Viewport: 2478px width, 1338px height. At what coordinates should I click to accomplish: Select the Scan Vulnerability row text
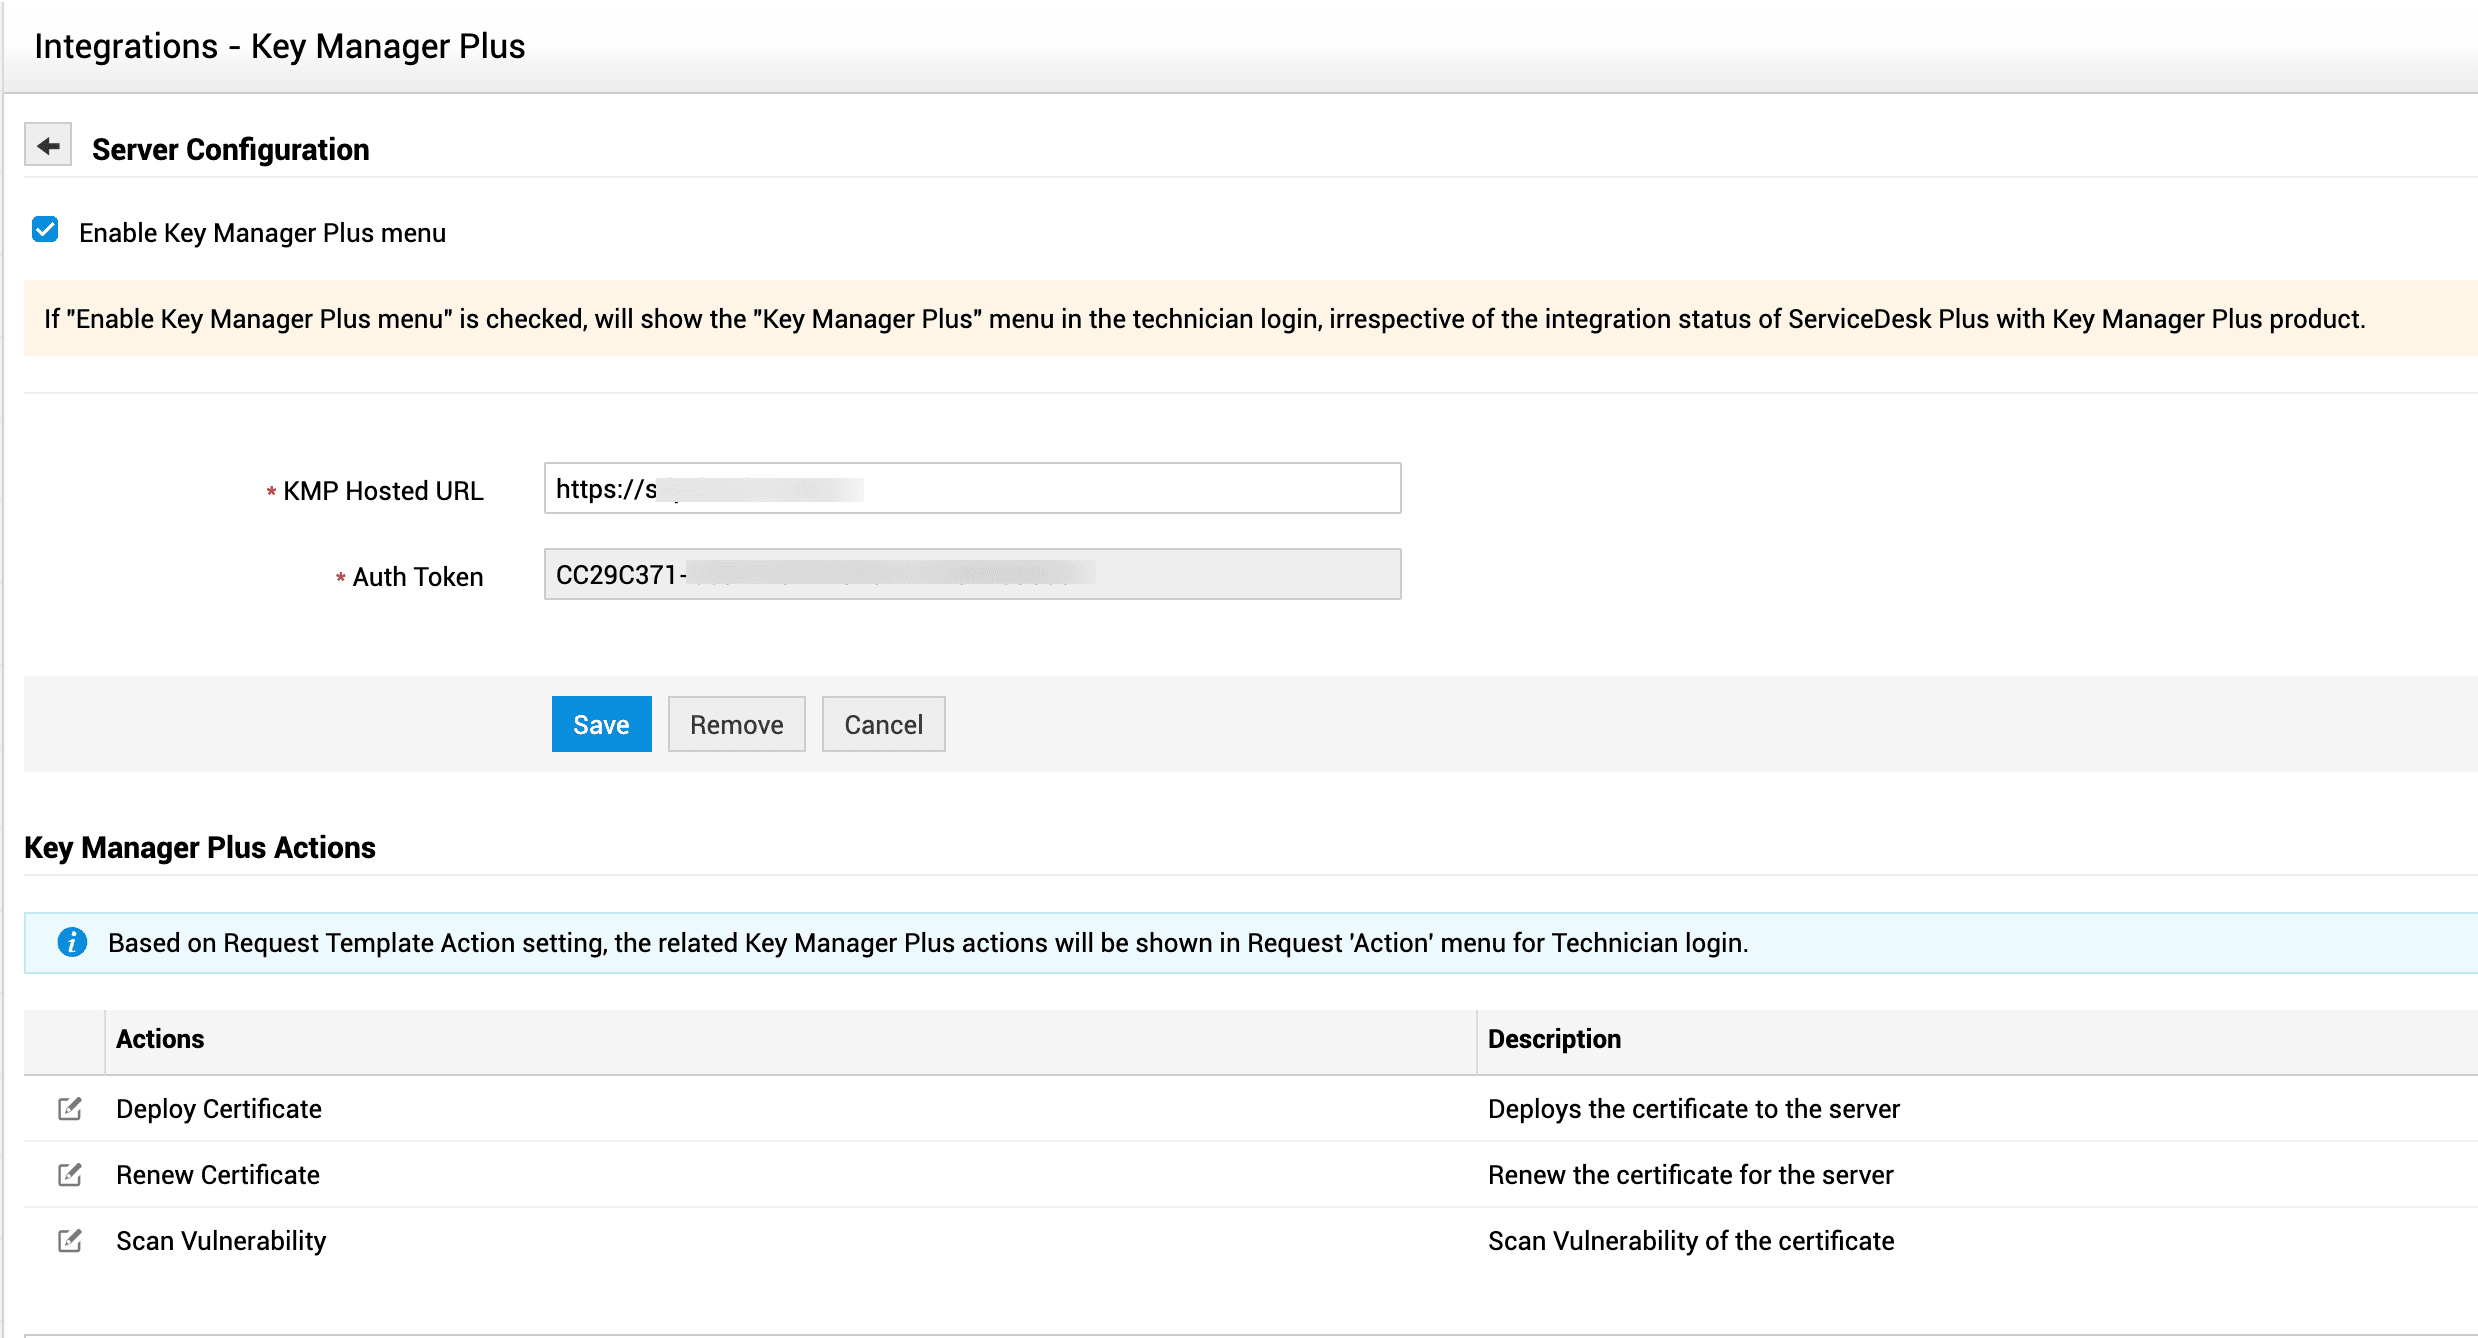221,1241
